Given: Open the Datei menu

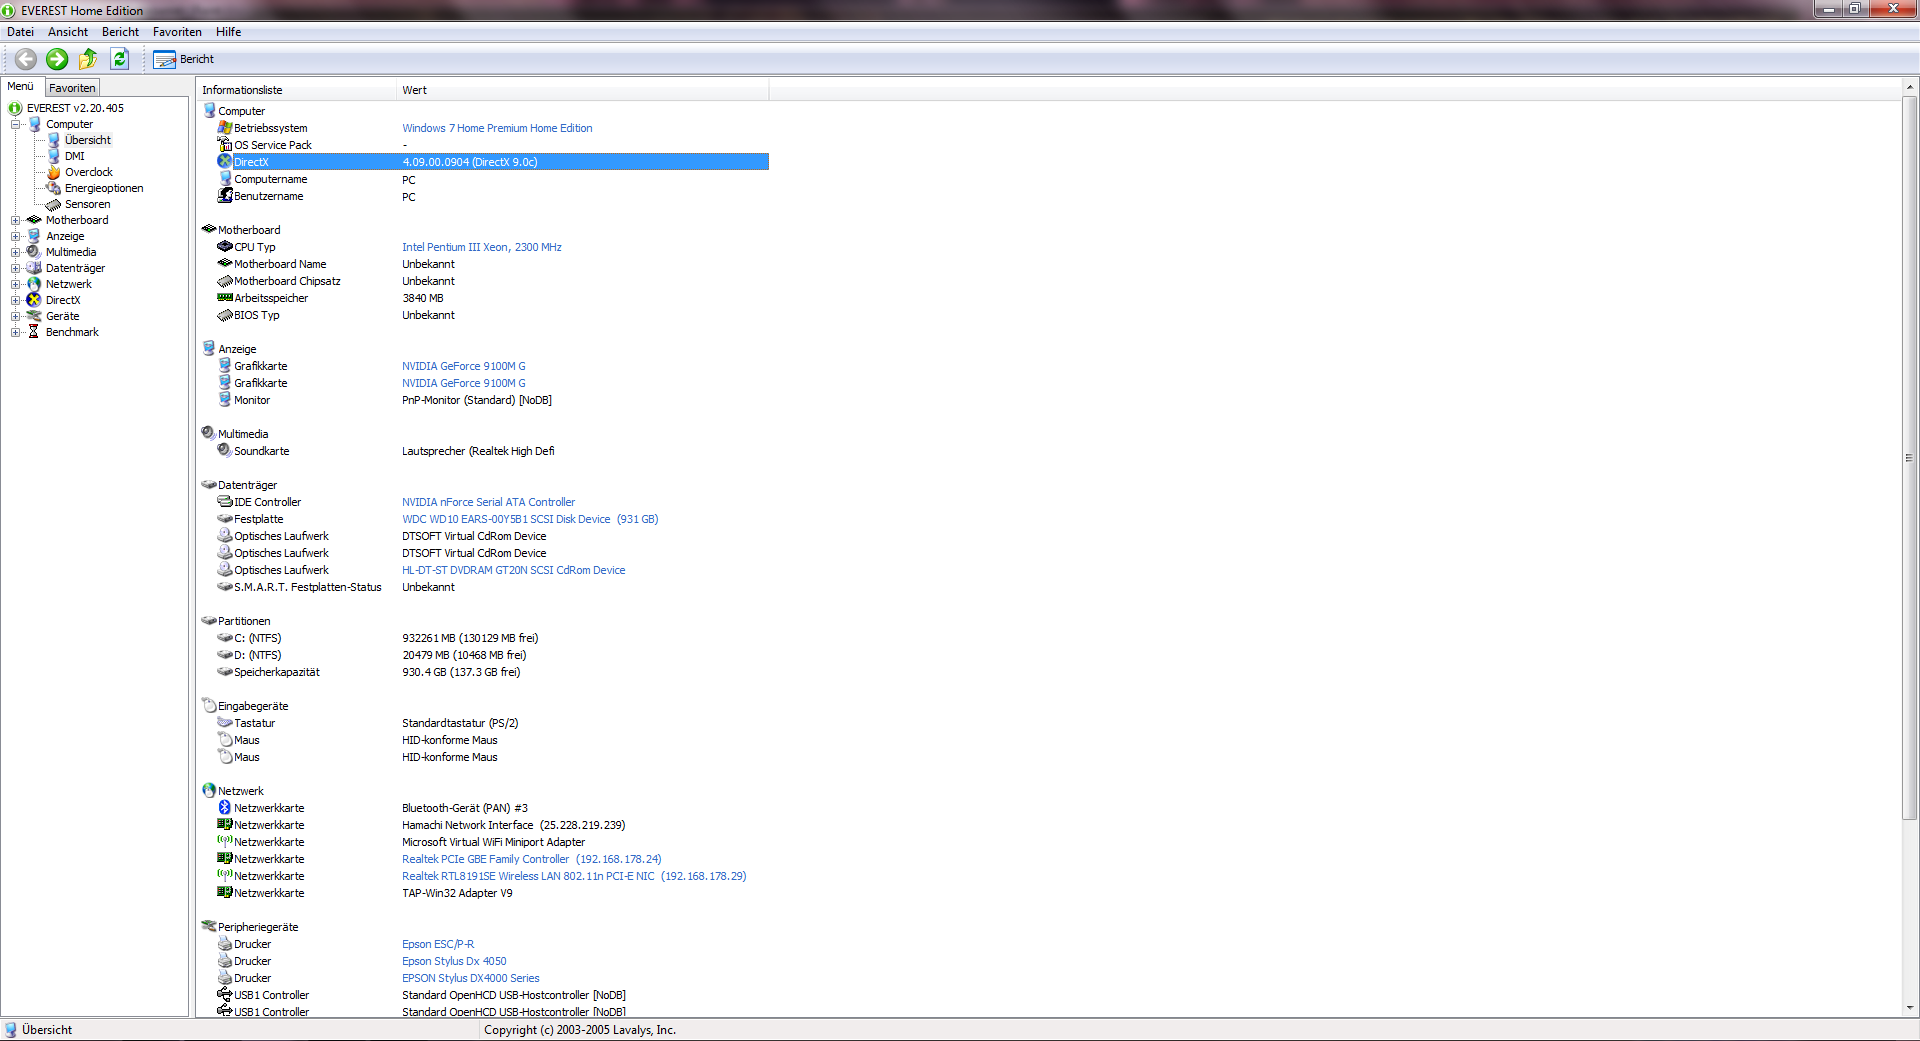Looking at the screenshot, I should tap(20, 32).
